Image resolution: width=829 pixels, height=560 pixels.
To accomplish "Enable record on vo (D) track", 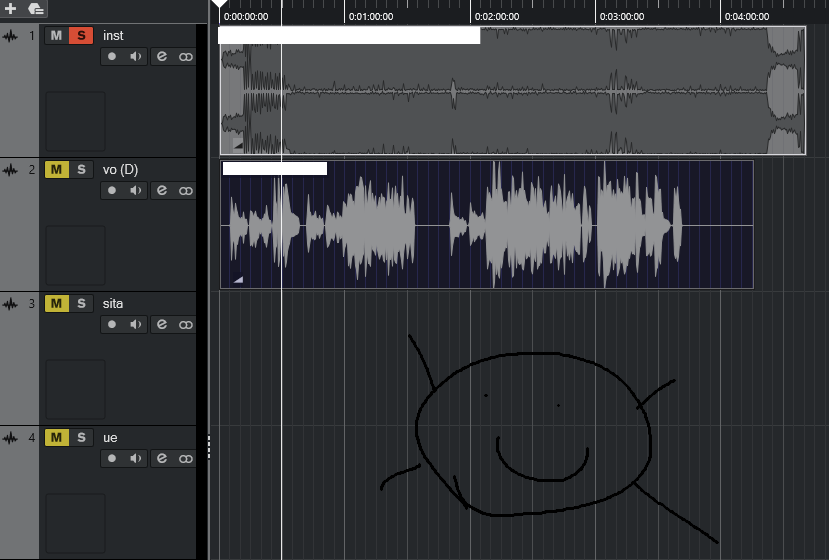I will pyautogui.click(x=112, y=190).
